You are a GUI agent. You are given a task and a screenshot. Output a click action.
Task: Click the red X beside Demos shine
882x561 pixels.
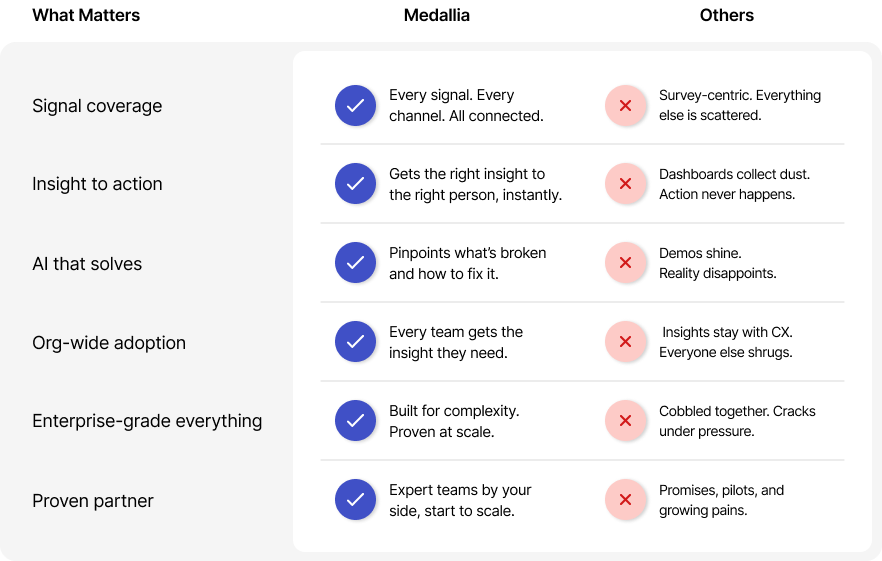click(625, 263)
